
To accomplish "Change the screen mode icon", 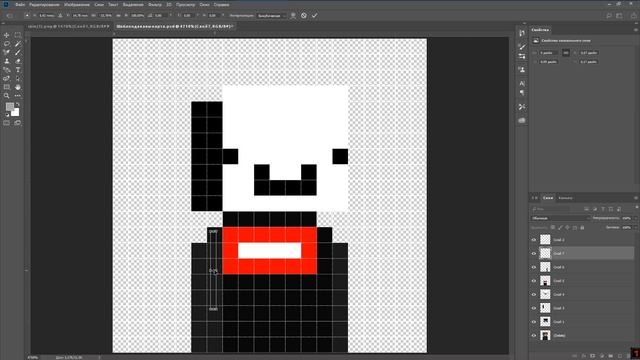I will coord(18,123).
